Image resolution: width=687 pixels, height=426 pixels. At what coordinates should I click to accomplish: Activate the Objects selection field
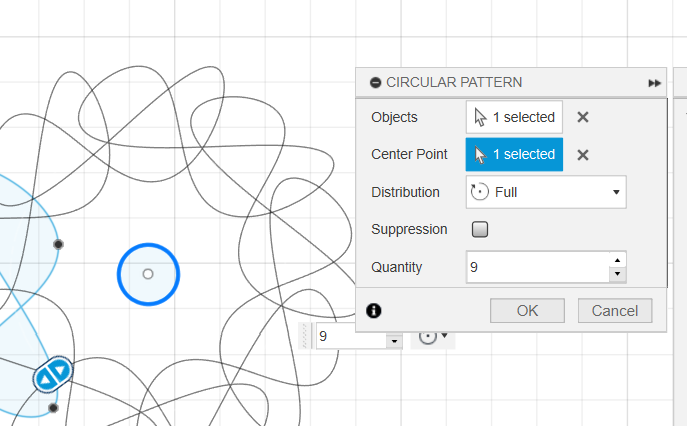[x=514, y=117]
